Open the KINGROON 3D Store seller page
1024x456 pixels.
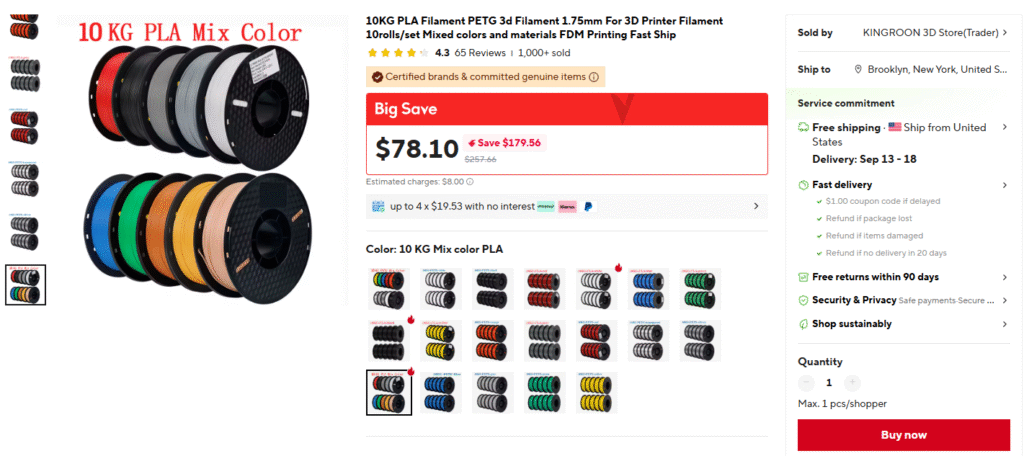[x=935, y=32]
